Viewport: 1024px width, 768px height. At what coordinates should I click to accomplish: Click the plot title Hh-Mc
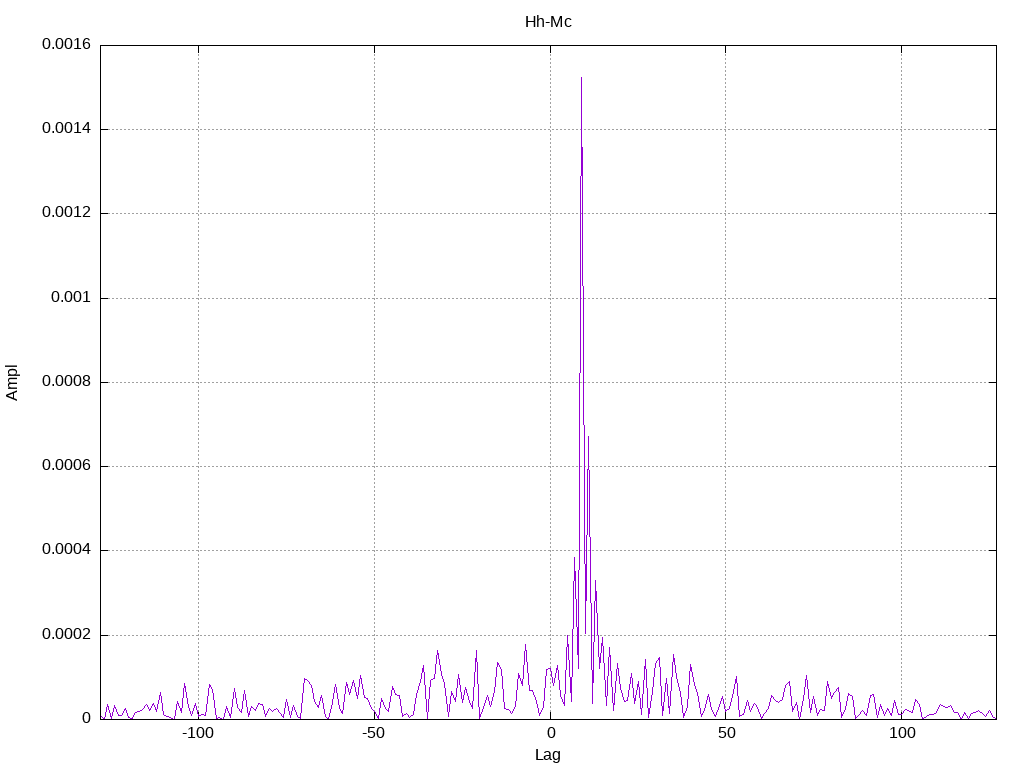(x=548, y=22)
